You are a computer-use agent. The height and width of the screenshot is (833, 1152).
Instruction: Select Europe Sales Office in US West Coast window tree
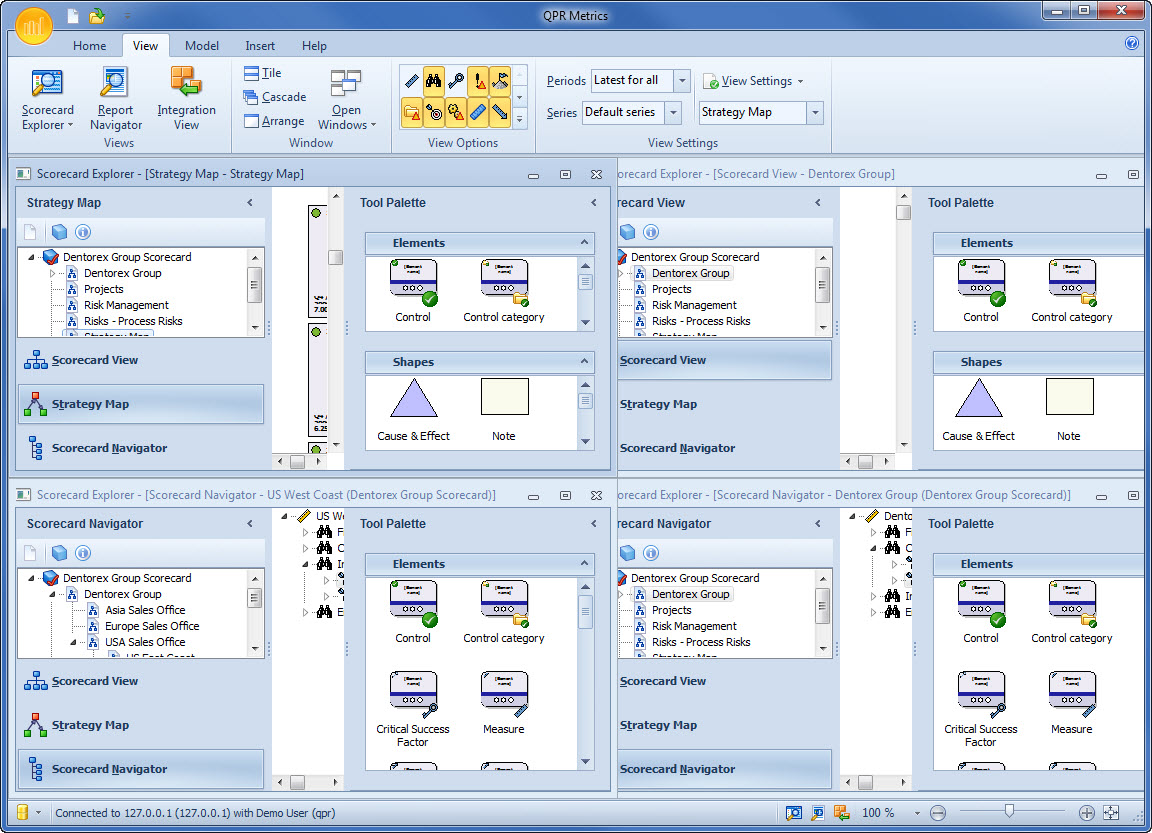[152, 626]
